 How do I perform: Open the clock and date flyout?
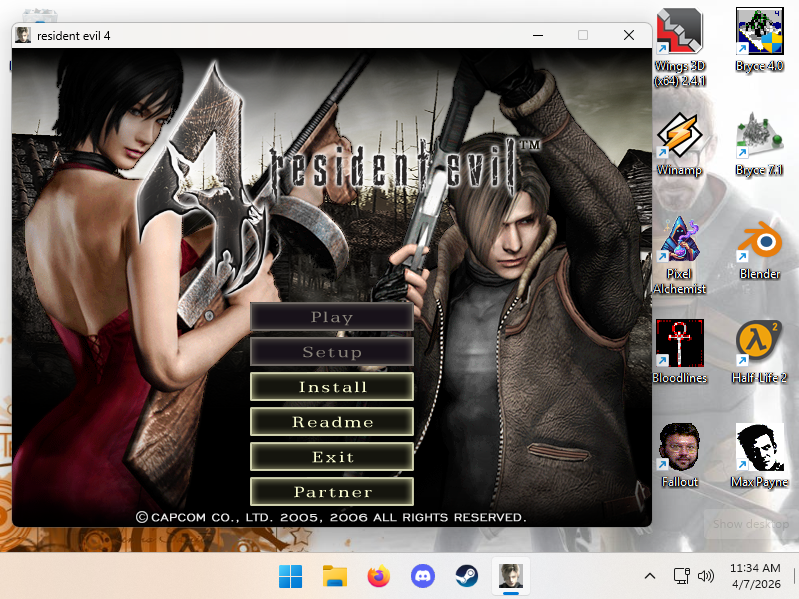coord(755,576)
